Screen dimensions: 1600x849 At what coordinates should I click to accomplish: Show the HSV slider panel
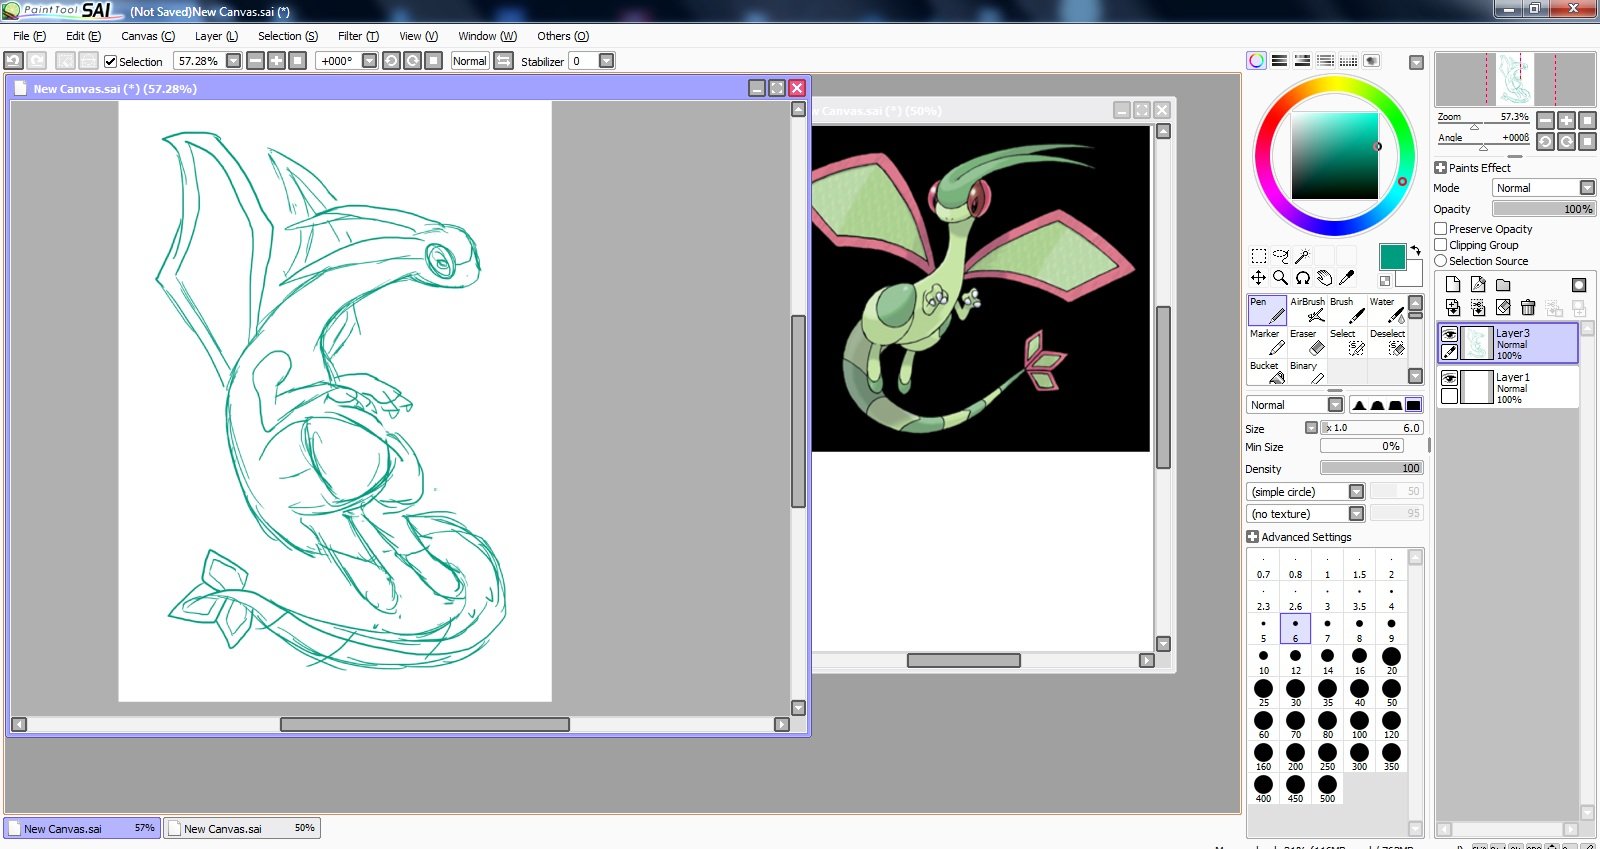(x=1303, y=61)
